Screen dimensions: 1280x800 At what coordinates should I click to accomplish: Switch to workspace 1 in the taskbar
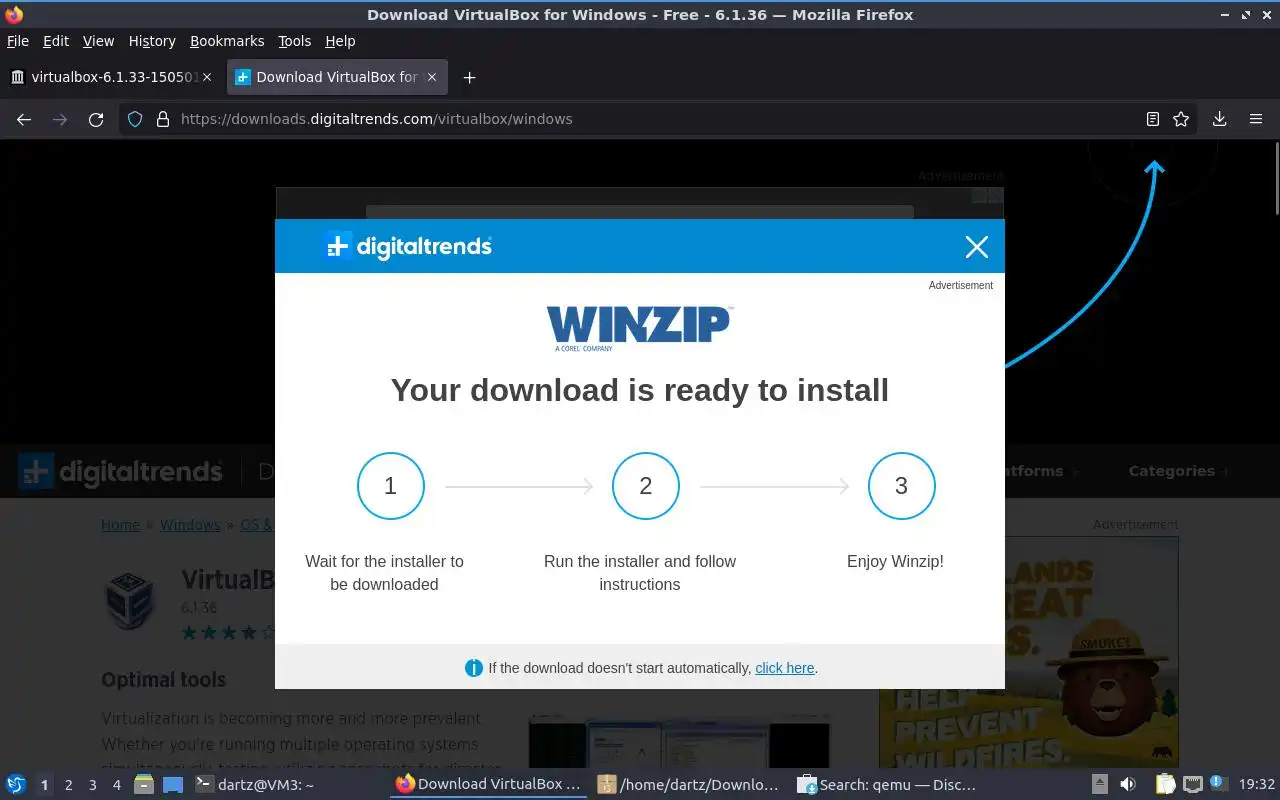coord(44,785)
